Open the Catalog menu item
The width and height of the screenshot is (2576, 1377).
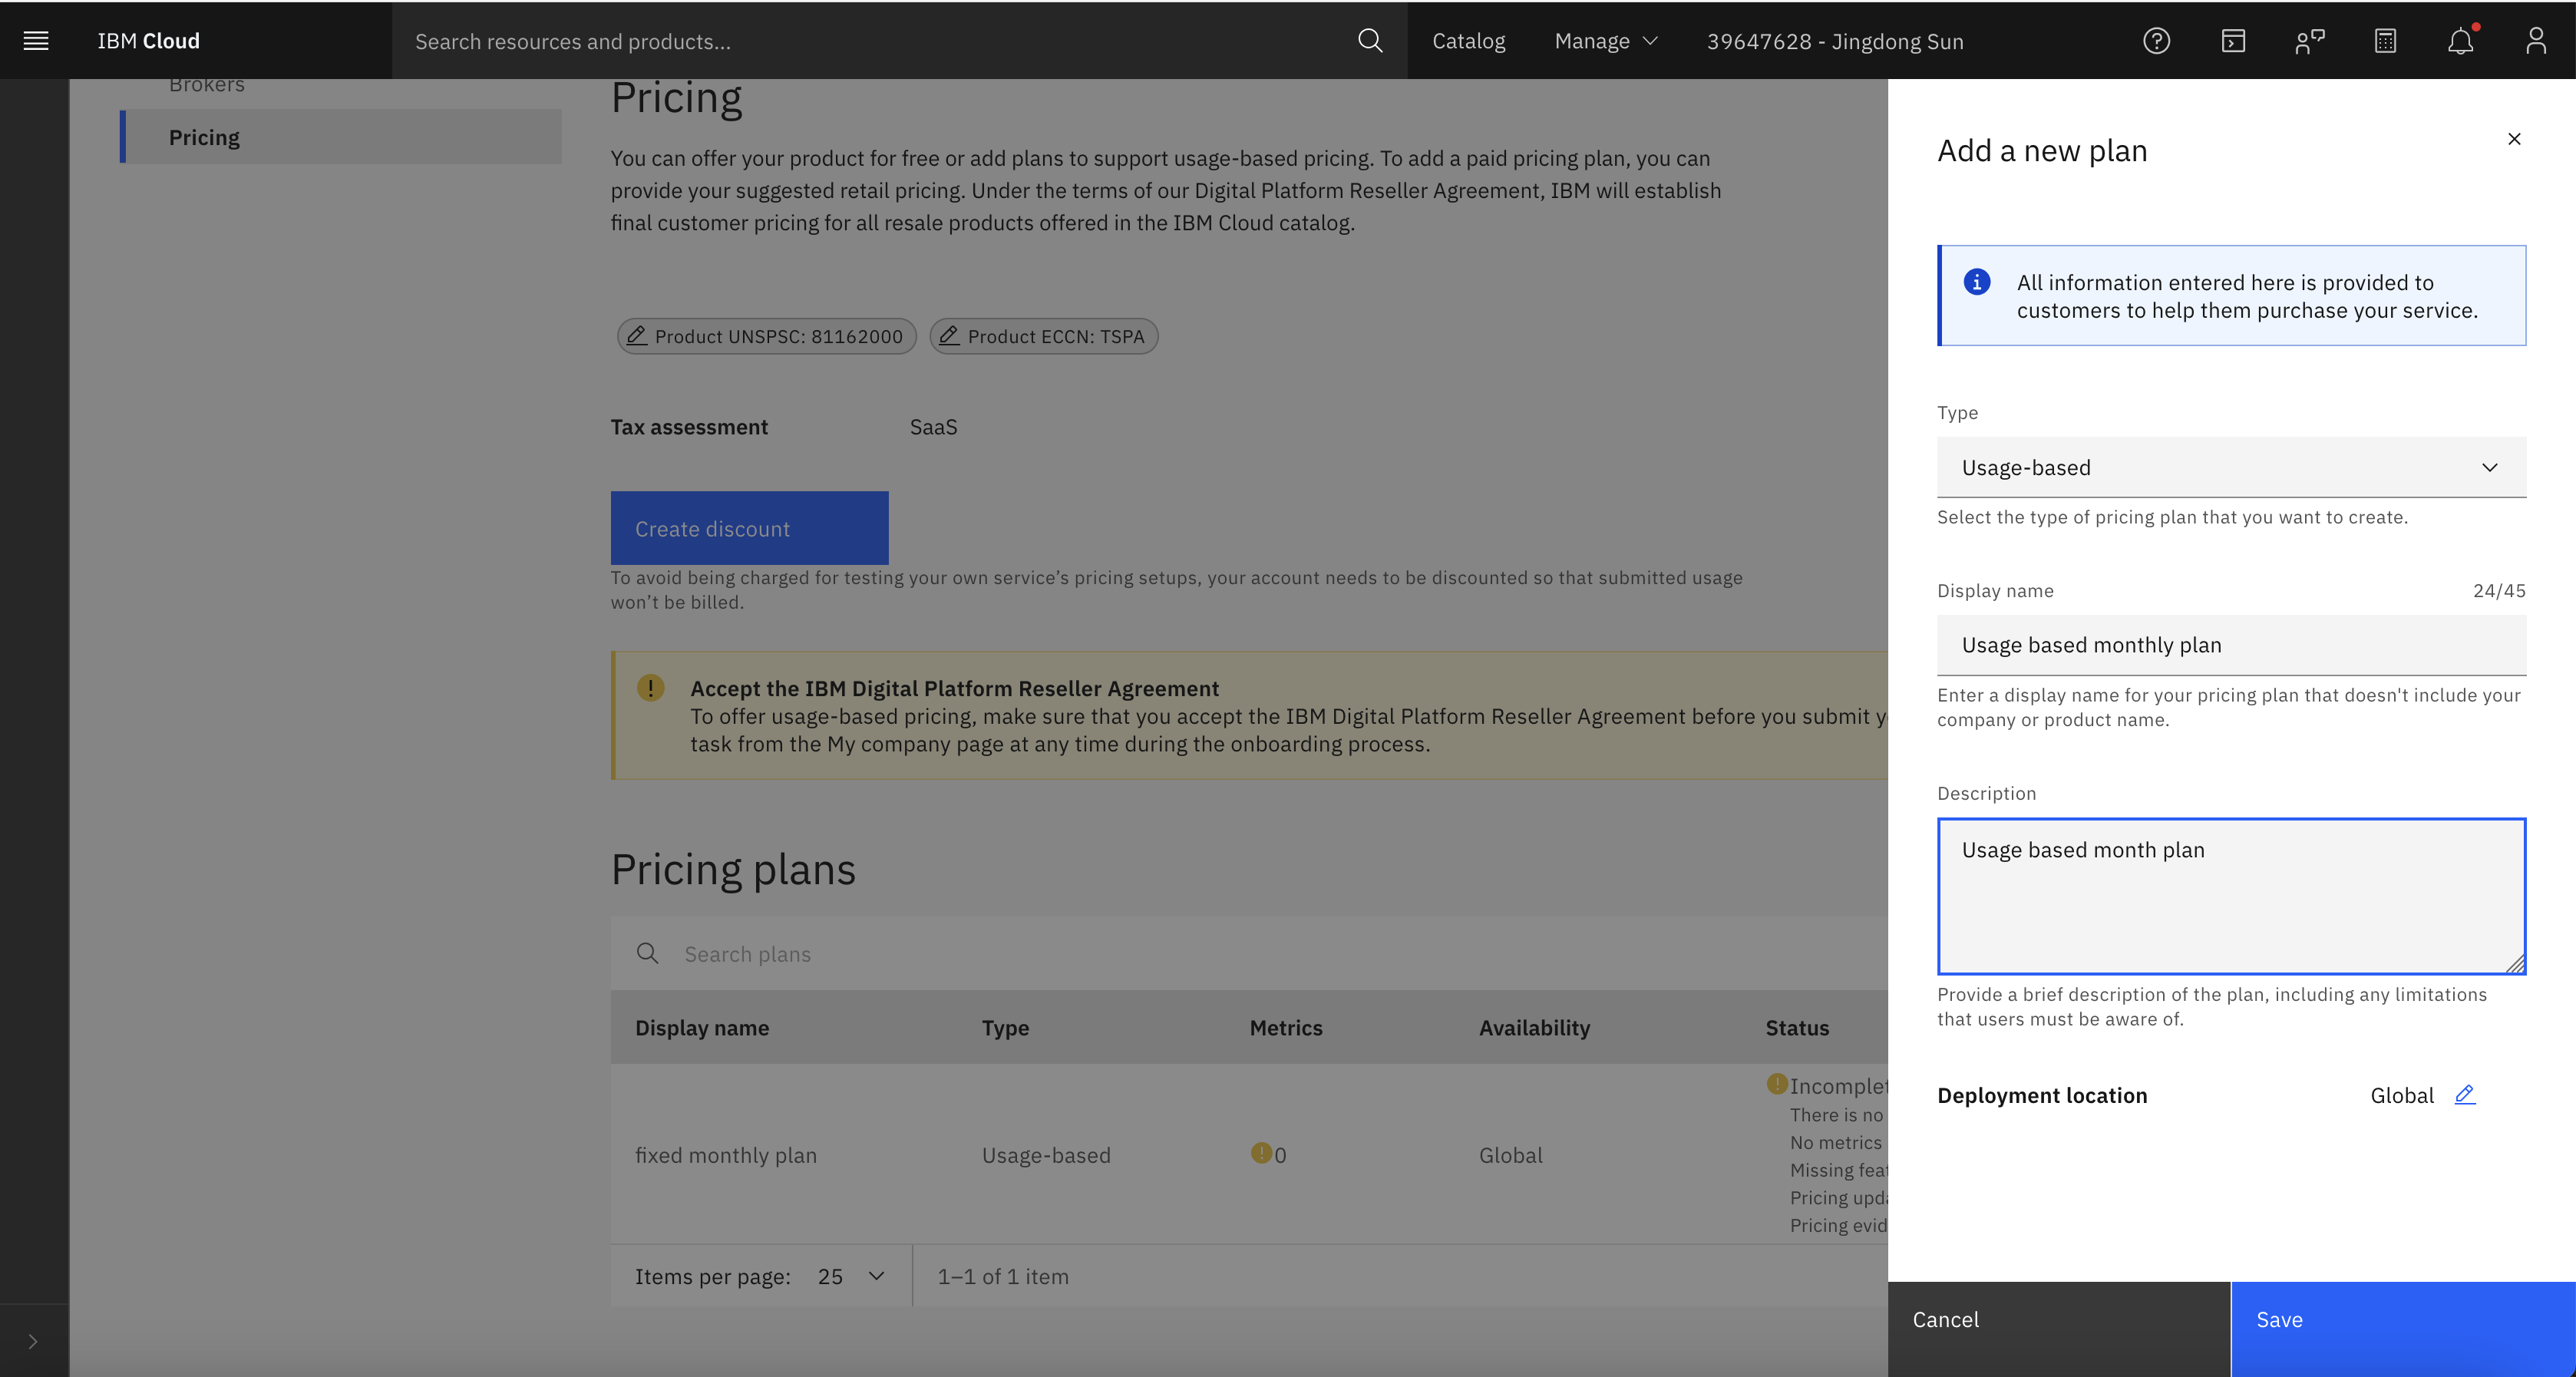(1468, 41)
